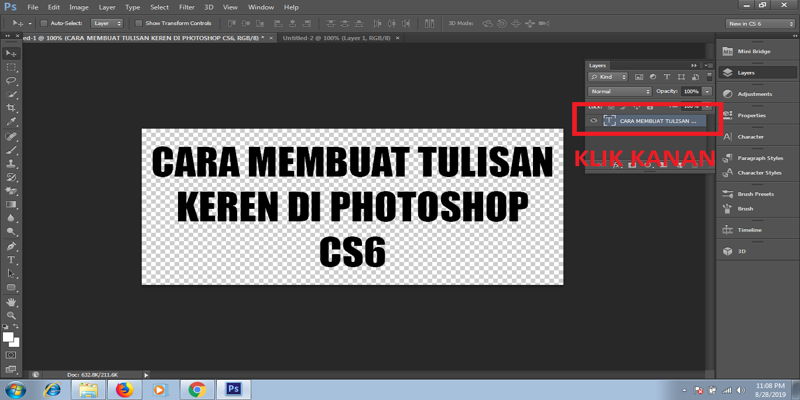800x400 pixels.
Task: Select the Rectangle shape tool
Action: click(11, 287)
